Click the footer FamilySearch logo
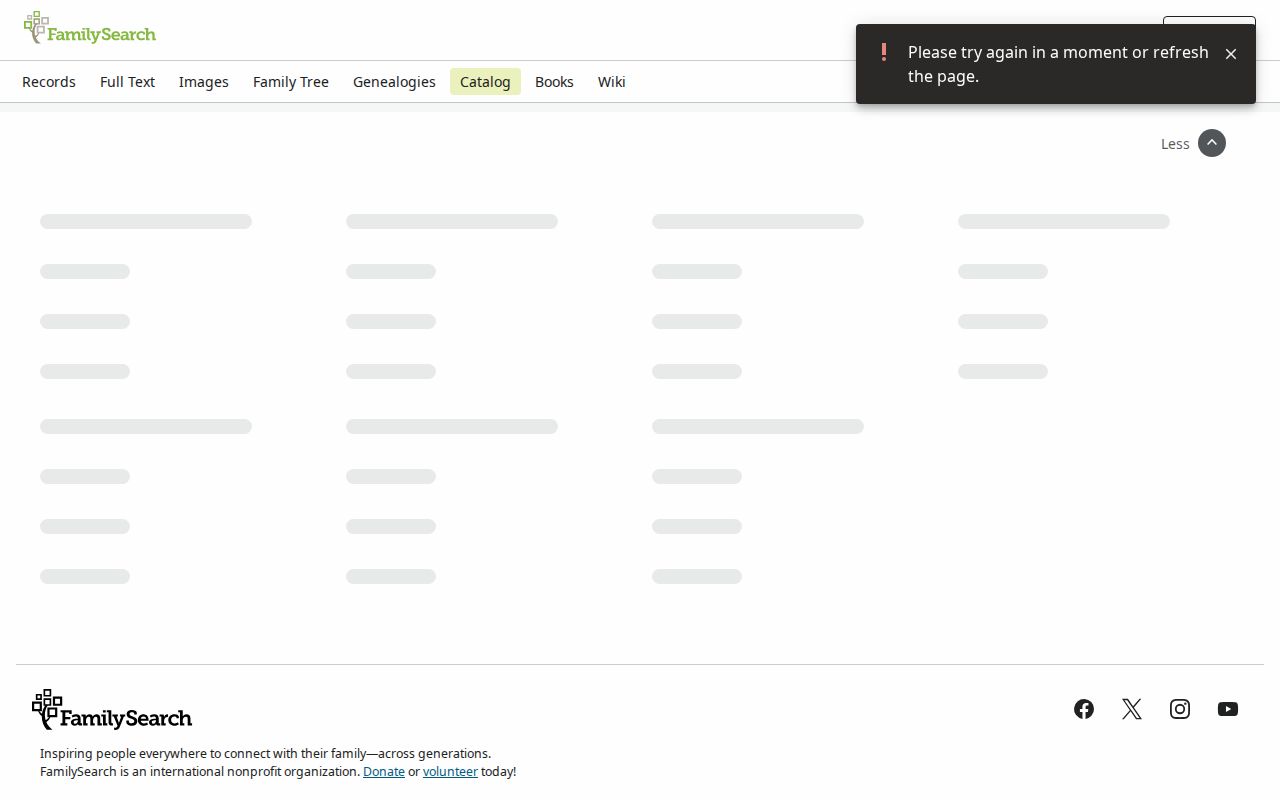The width and height of the screenshot is (1280, 800). click(112, 710)
